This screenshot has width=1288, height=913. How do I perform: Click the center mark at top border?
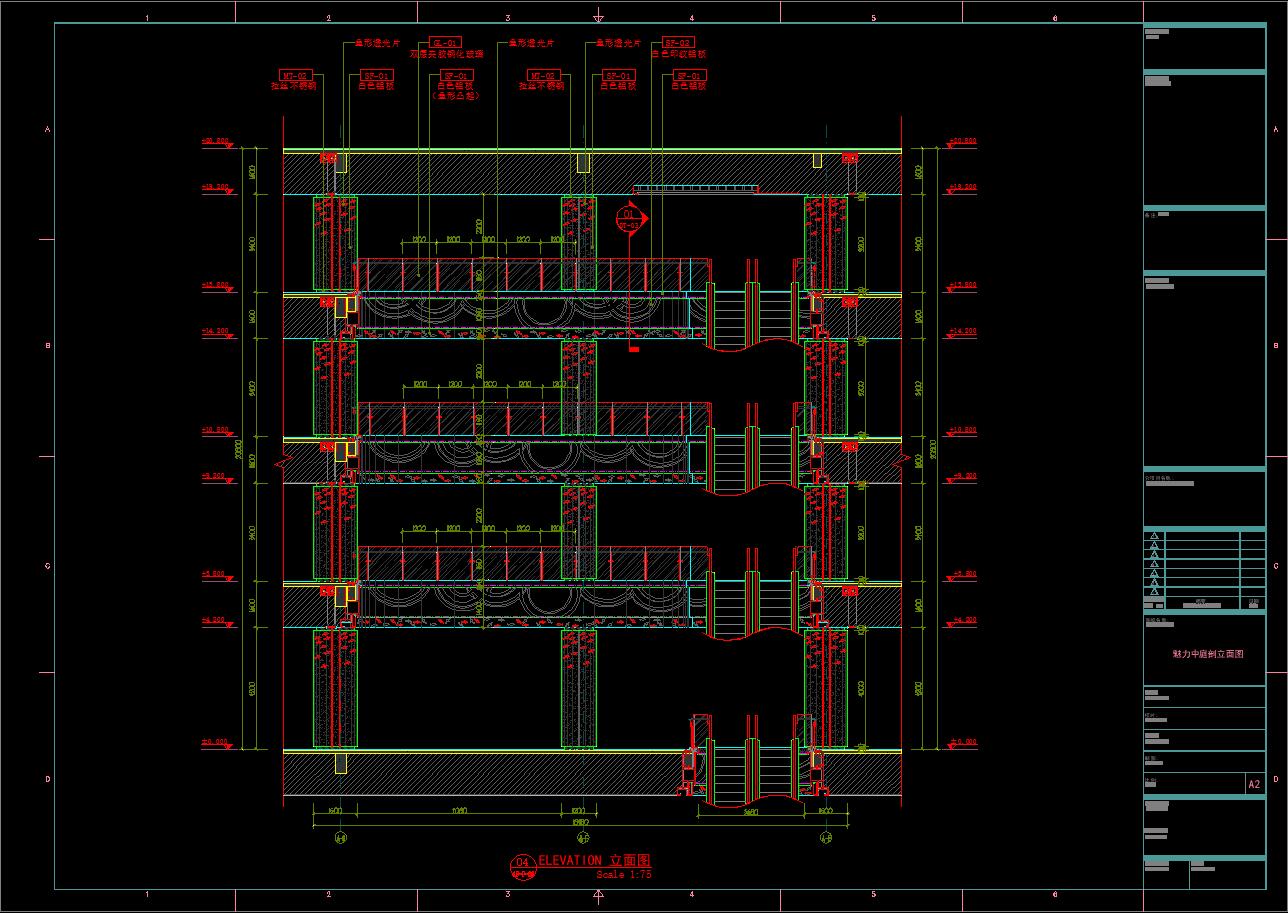[x=598, y=16]
